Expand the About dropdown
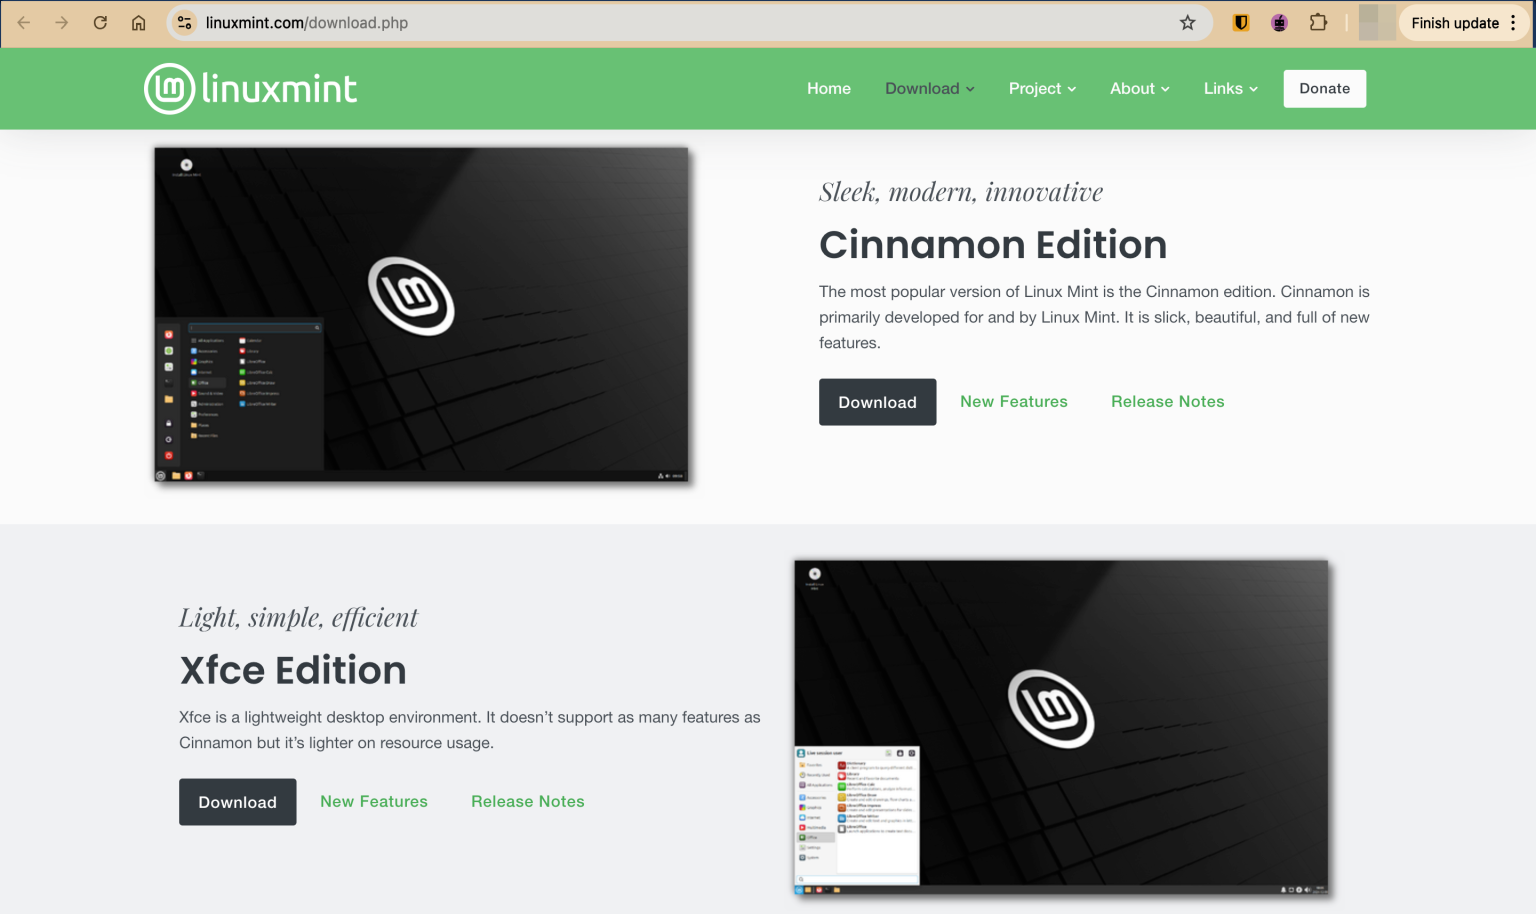This screenshot has height=914, width=1536. [x=1138, y=88]
